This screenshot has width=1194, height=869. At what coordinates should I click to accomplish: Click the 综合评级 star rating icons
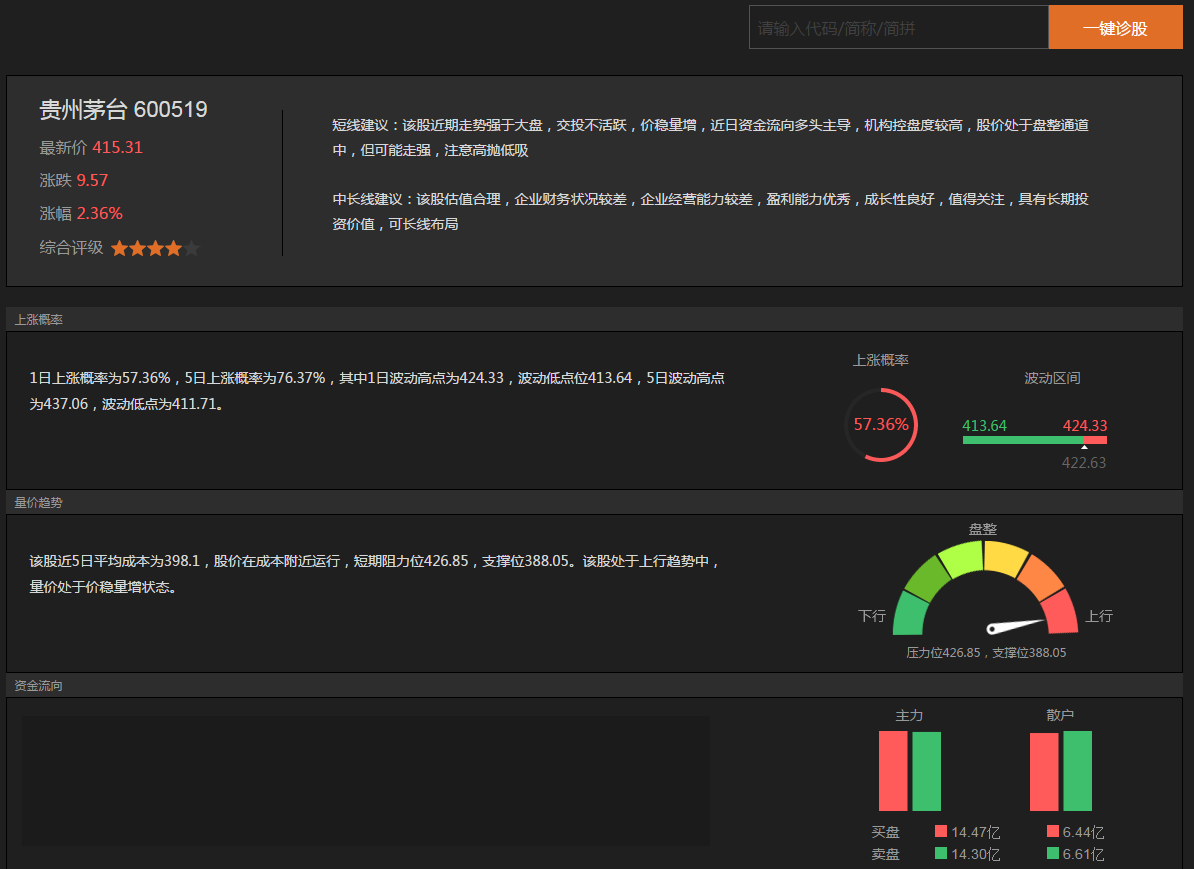[x=155, y=248]
